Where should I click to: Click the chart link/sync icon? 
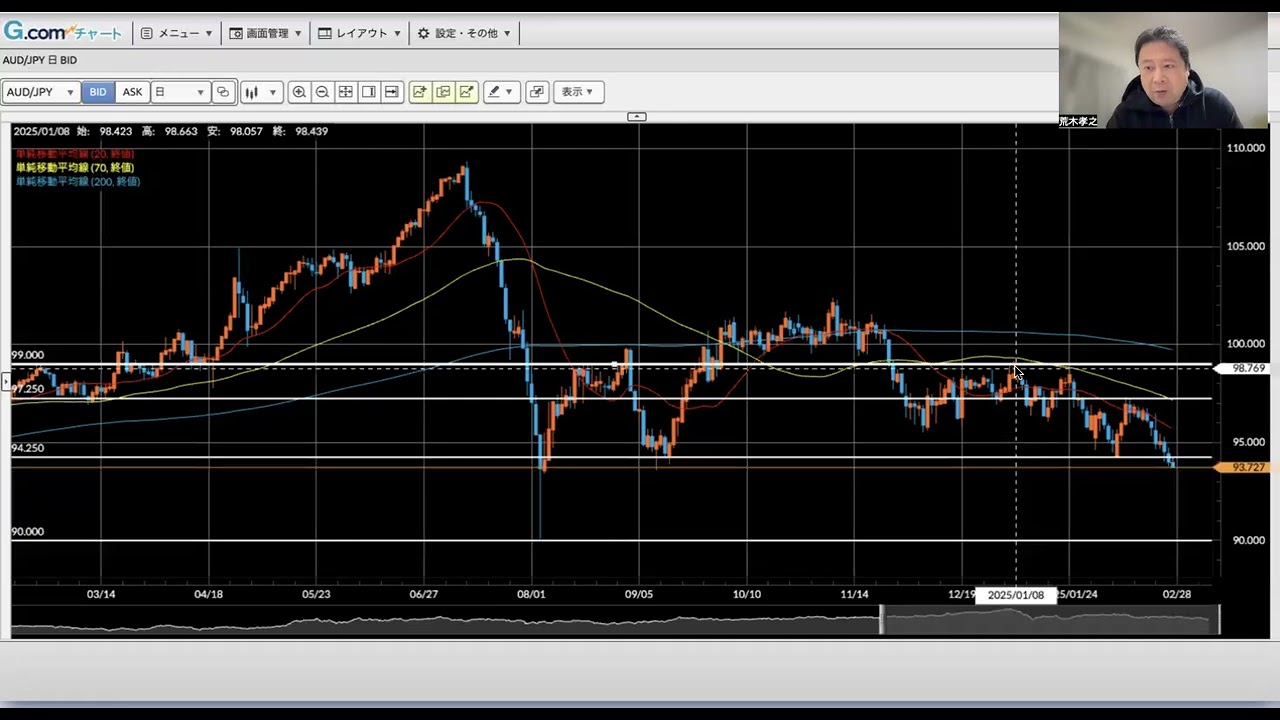[x=223, y=92]
